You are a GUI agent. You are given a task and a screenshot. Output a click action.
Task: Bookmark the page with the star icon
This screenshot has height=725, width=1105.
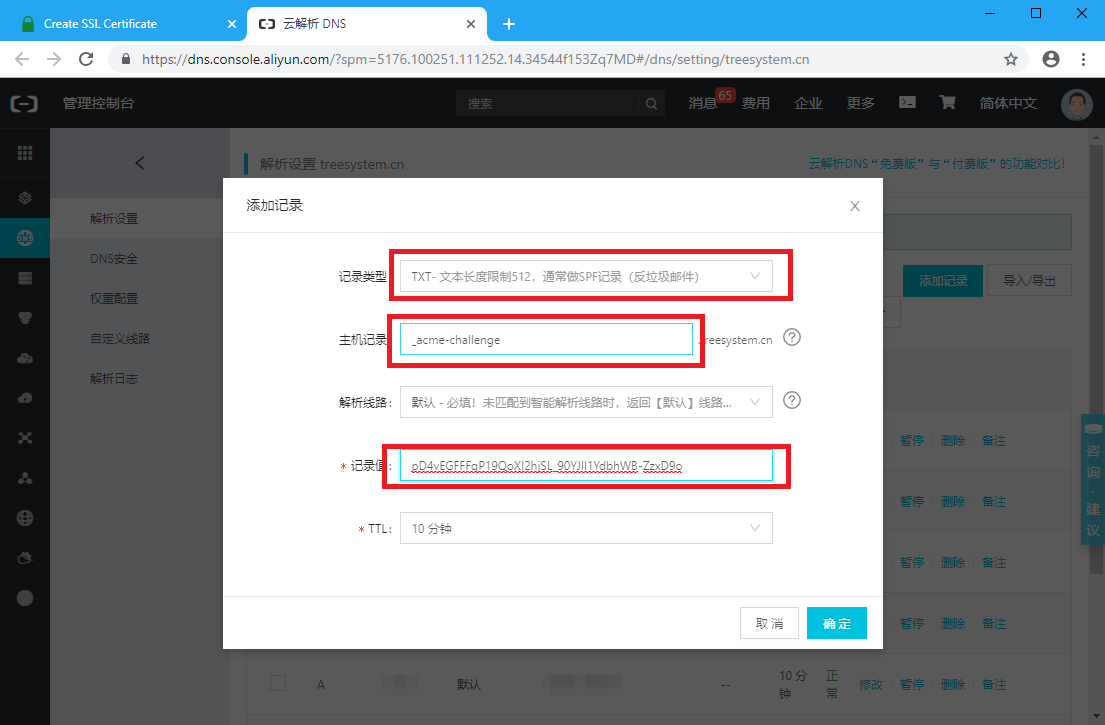point(1011,59)
